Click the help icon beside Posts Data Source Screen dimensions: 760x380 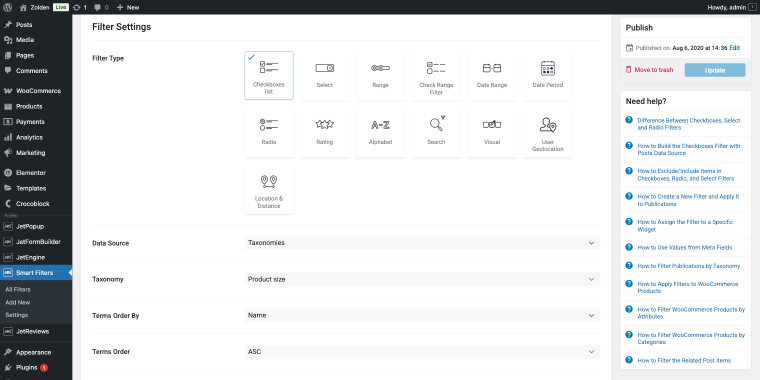tap(629, 145)
